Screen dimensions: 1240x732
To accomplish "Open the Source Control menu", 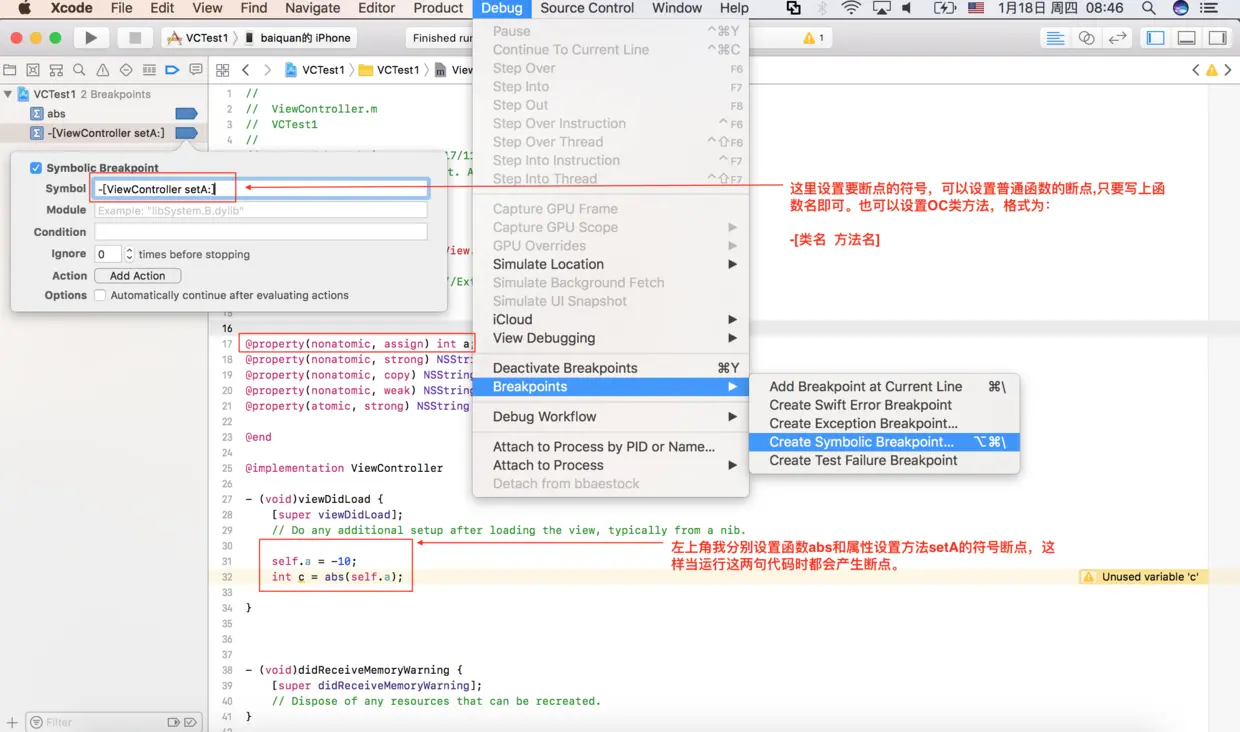I will pos(587,8).
